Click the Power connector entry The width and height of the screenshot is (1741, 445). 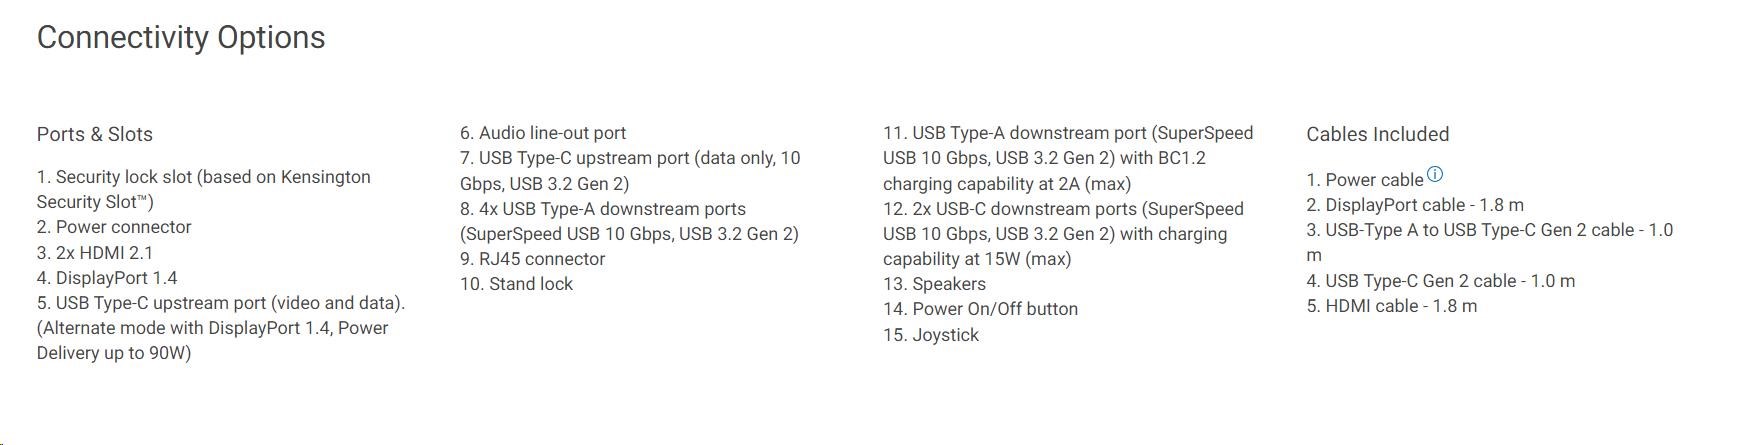(x=114, y=227)
